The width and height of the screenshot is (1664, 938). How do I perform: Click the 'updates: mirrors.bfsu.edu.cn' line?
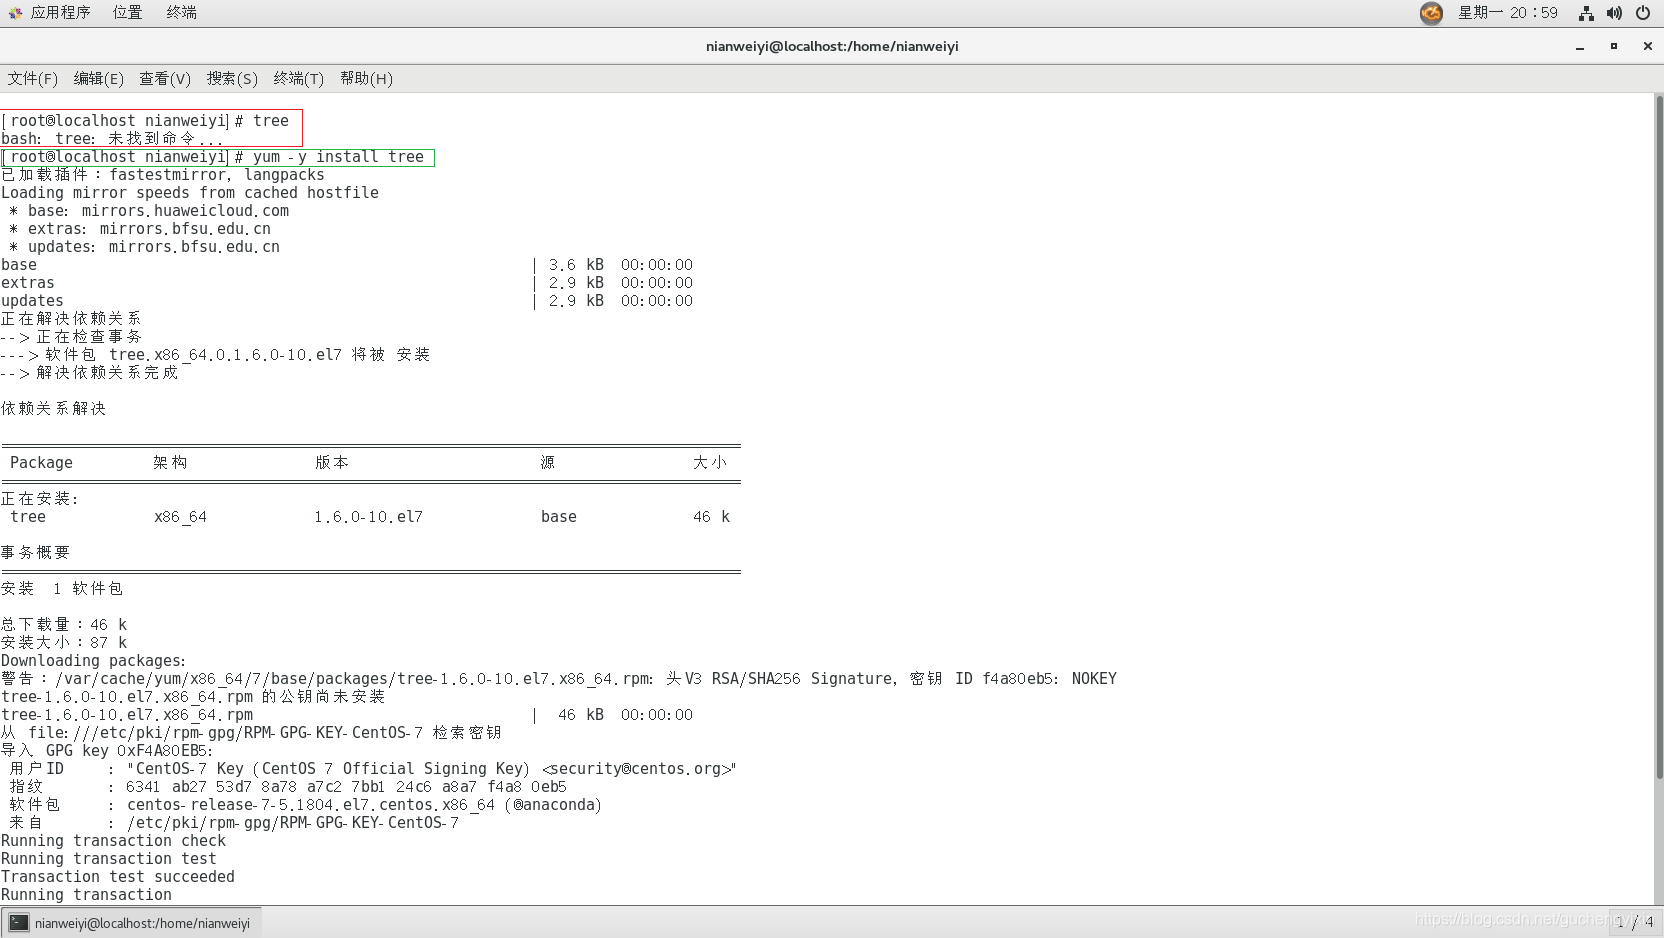144,247
